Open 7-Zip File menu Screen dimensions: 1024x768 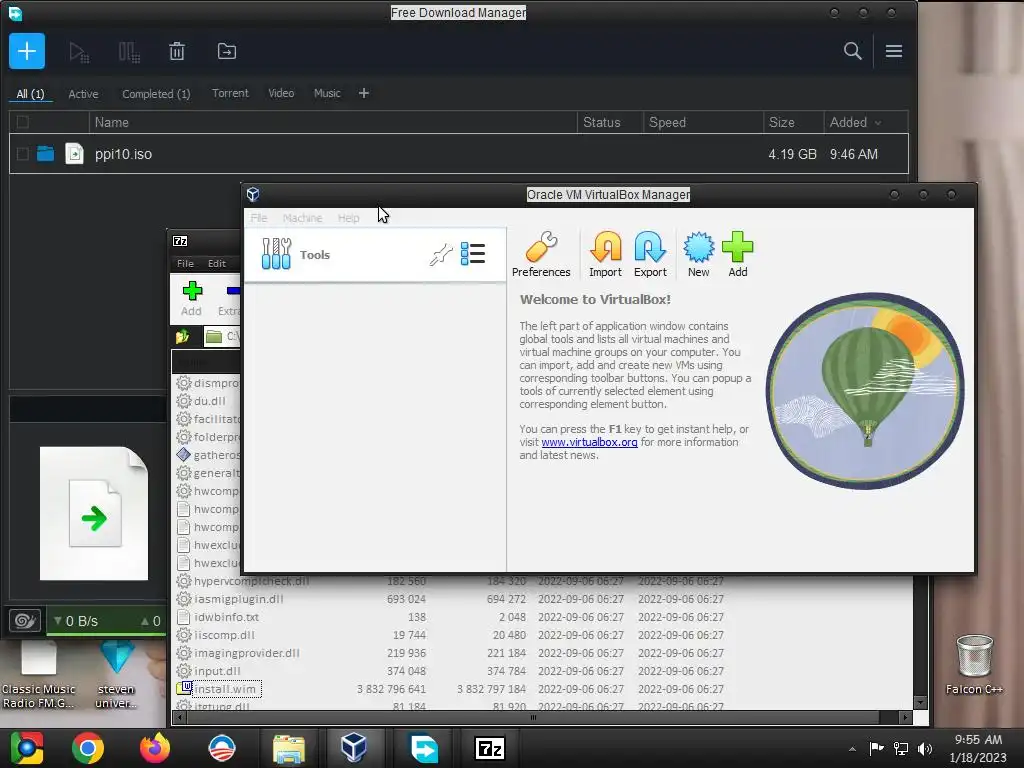(x=185, y=264)
